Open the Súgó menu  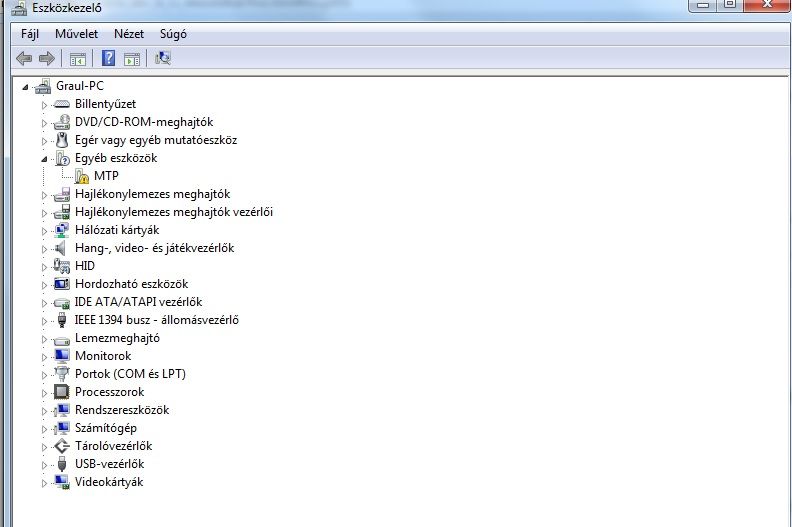click(173, 34)
